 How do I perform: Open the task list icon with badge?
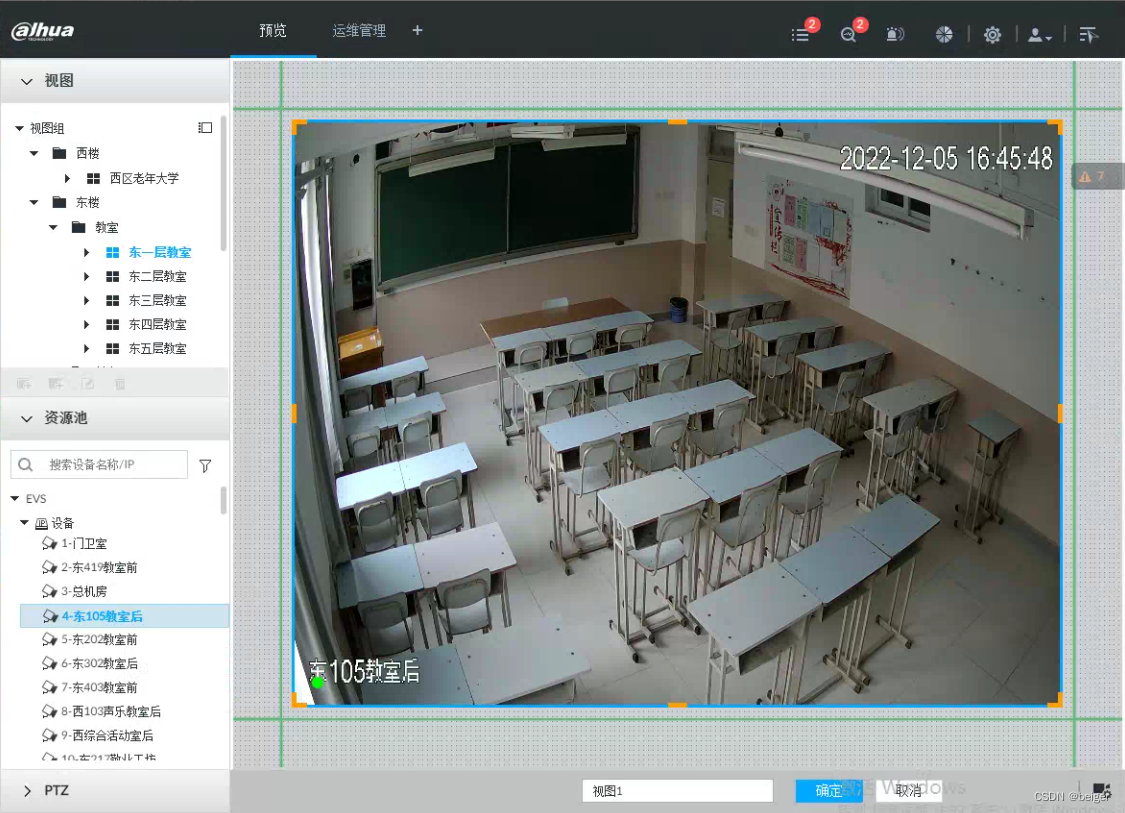pos(801,34)
